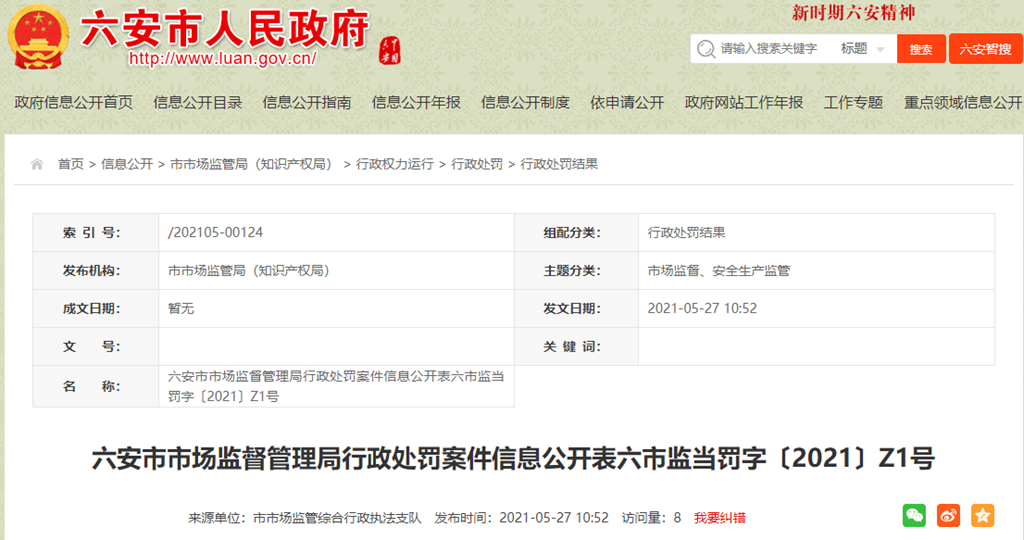1024x540 pixels.
Task: Click the red seal stamp icon
Action: click(x=390, y=50)
